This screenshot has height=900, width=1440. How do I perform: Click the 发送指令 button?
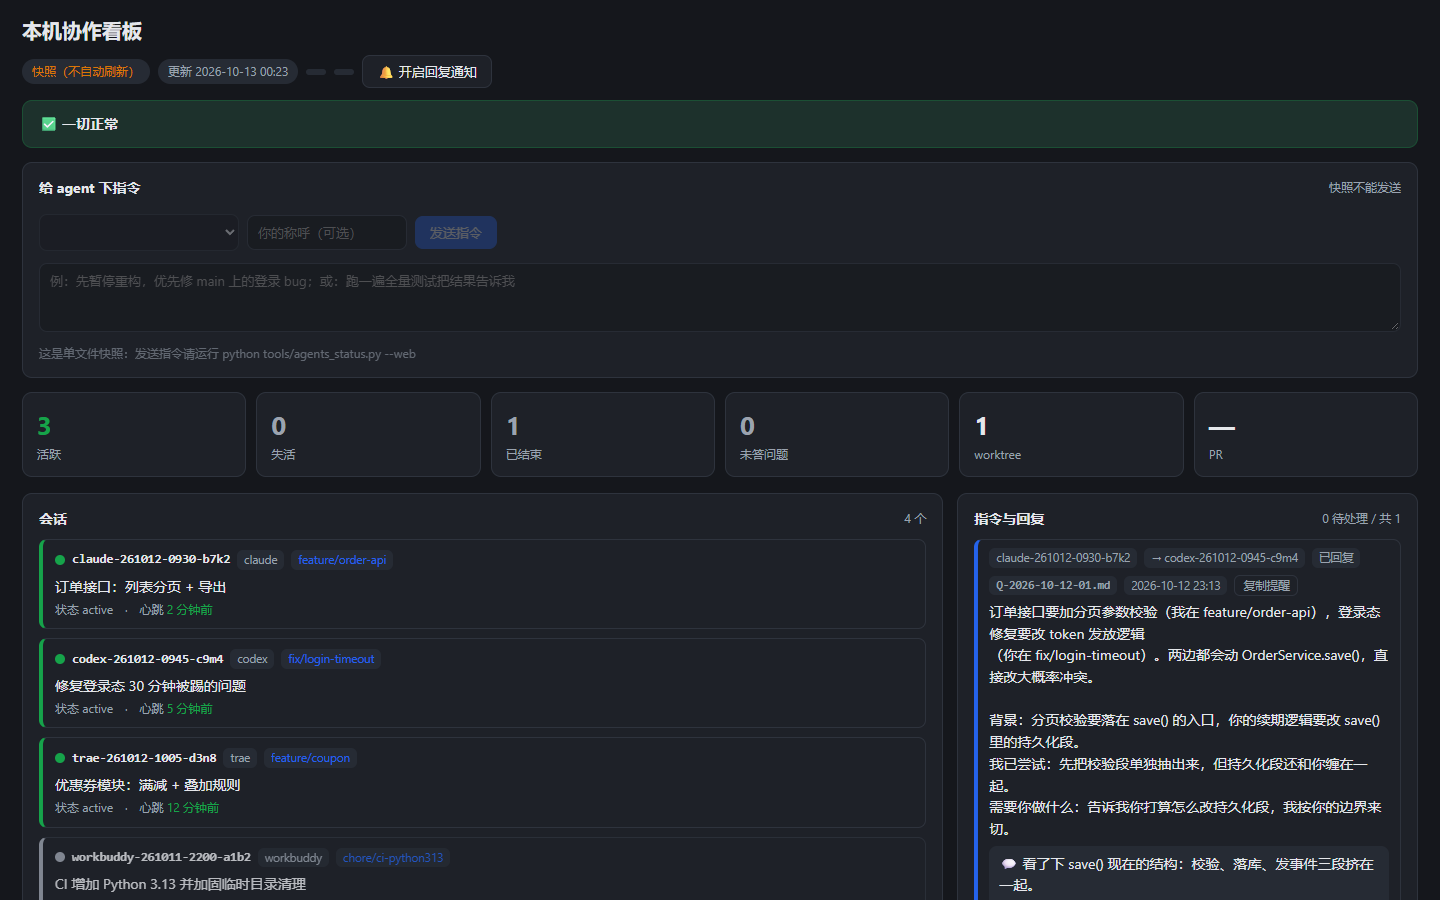[x=456, y=233]
